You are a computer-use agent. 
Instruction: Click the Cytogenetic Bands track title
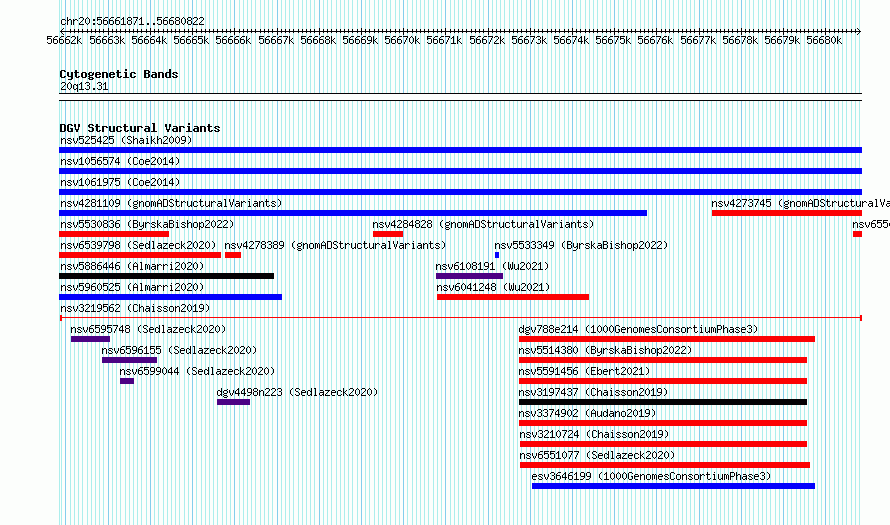119,74
